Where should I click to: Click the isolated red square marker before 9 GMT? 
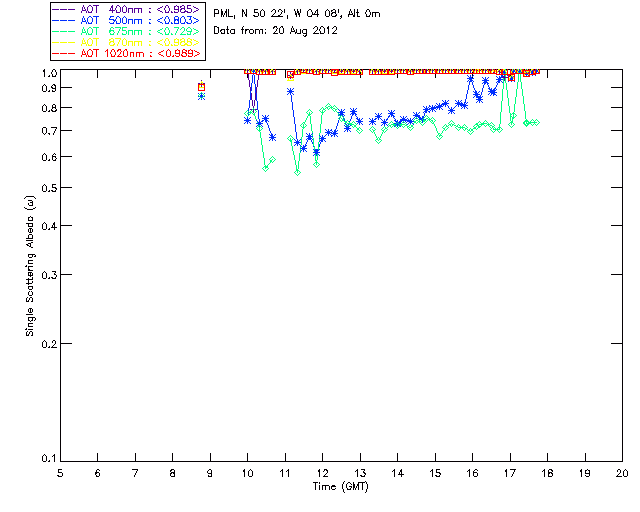pos(201,87)
